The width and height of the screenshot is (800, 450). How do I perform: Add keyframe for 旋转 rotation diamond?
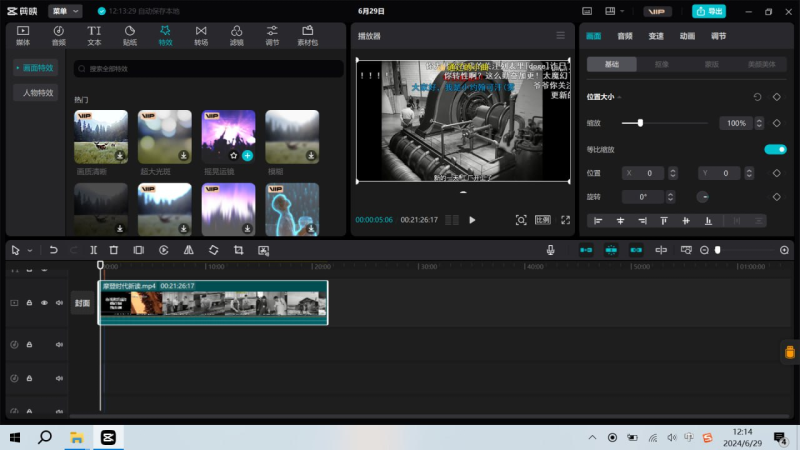[x=777, y=197]
